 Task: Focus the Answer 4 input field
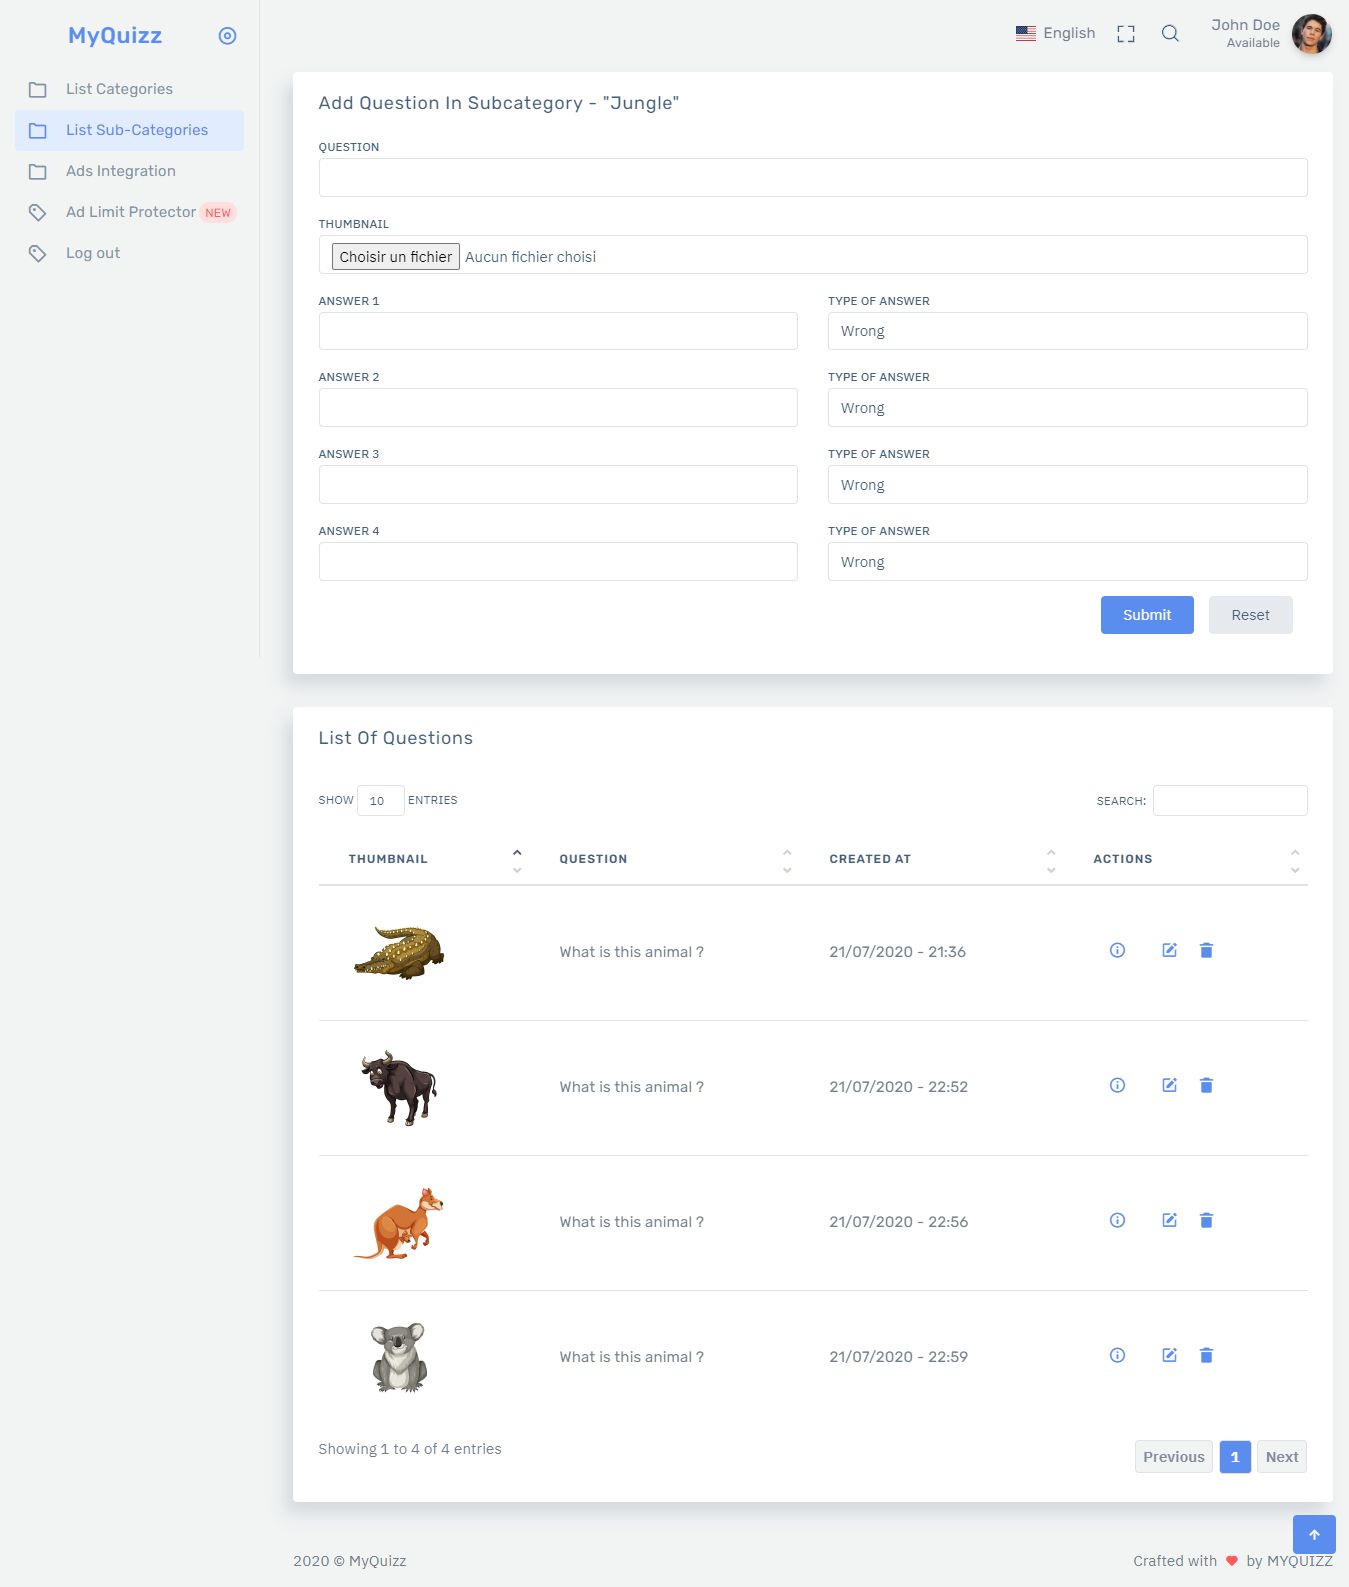click(558, 562)
